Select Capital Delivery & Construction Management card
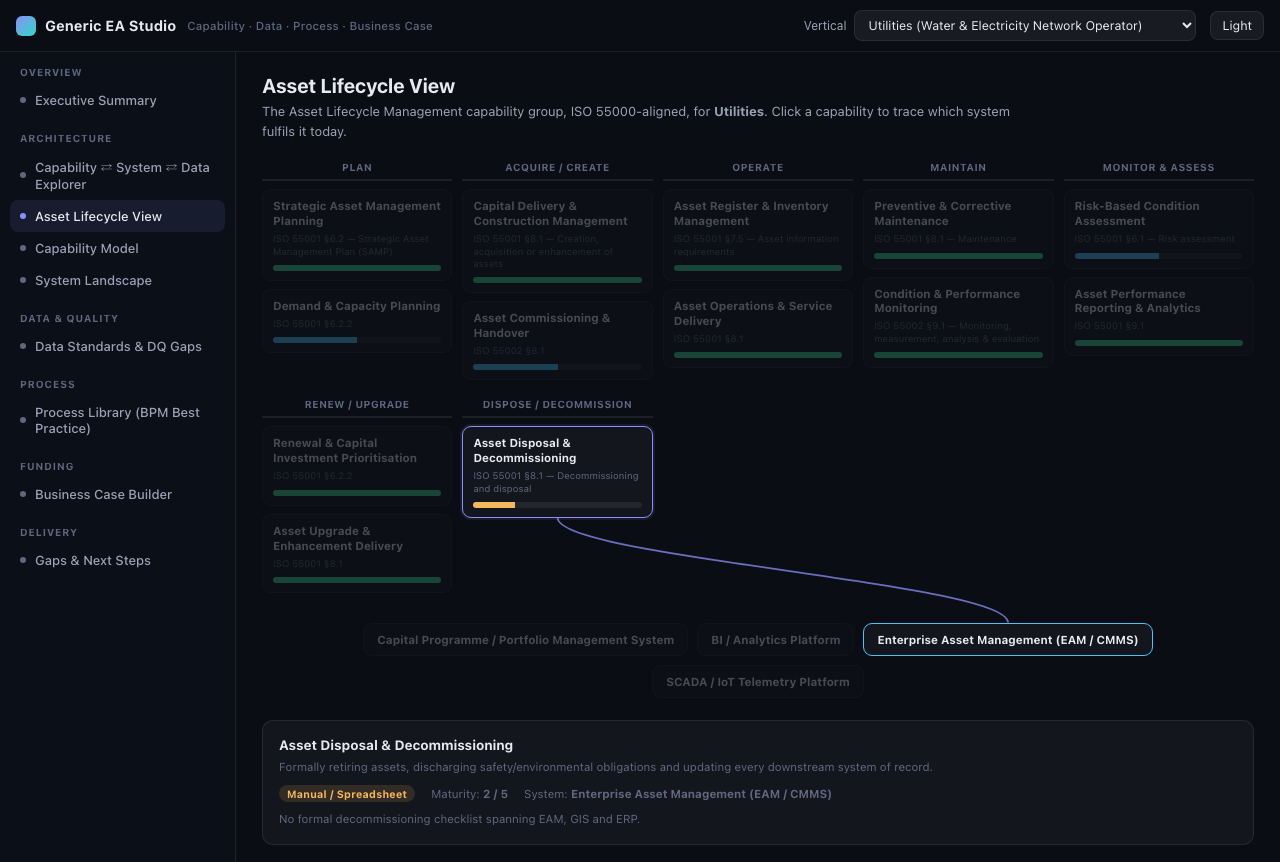This screenshot has height=862, width=1280. tap(557, 241)
